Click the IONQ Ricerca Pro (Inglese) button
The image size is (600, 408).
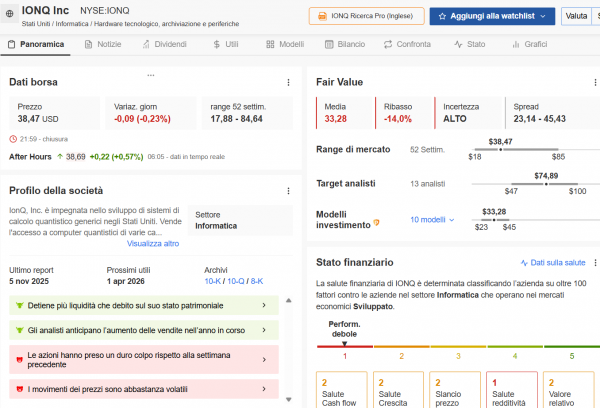(x=365, y=16)
